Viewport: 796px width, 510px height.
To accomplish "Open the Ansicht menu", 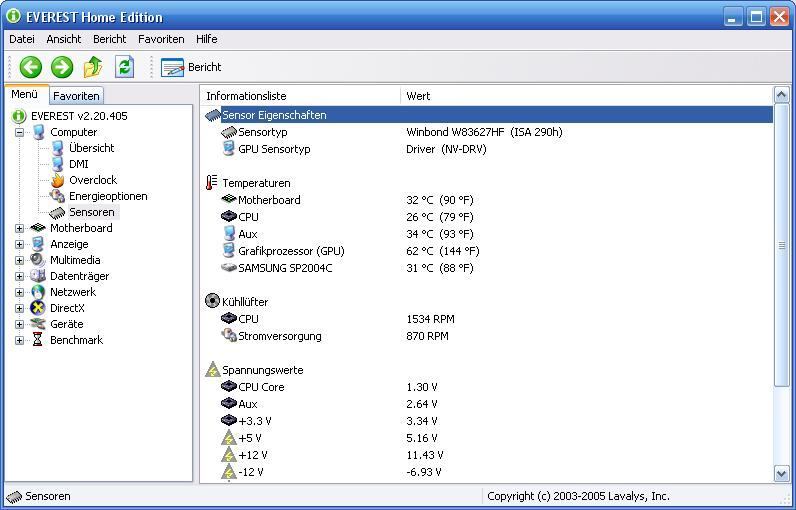I will [x=63, y=39].
